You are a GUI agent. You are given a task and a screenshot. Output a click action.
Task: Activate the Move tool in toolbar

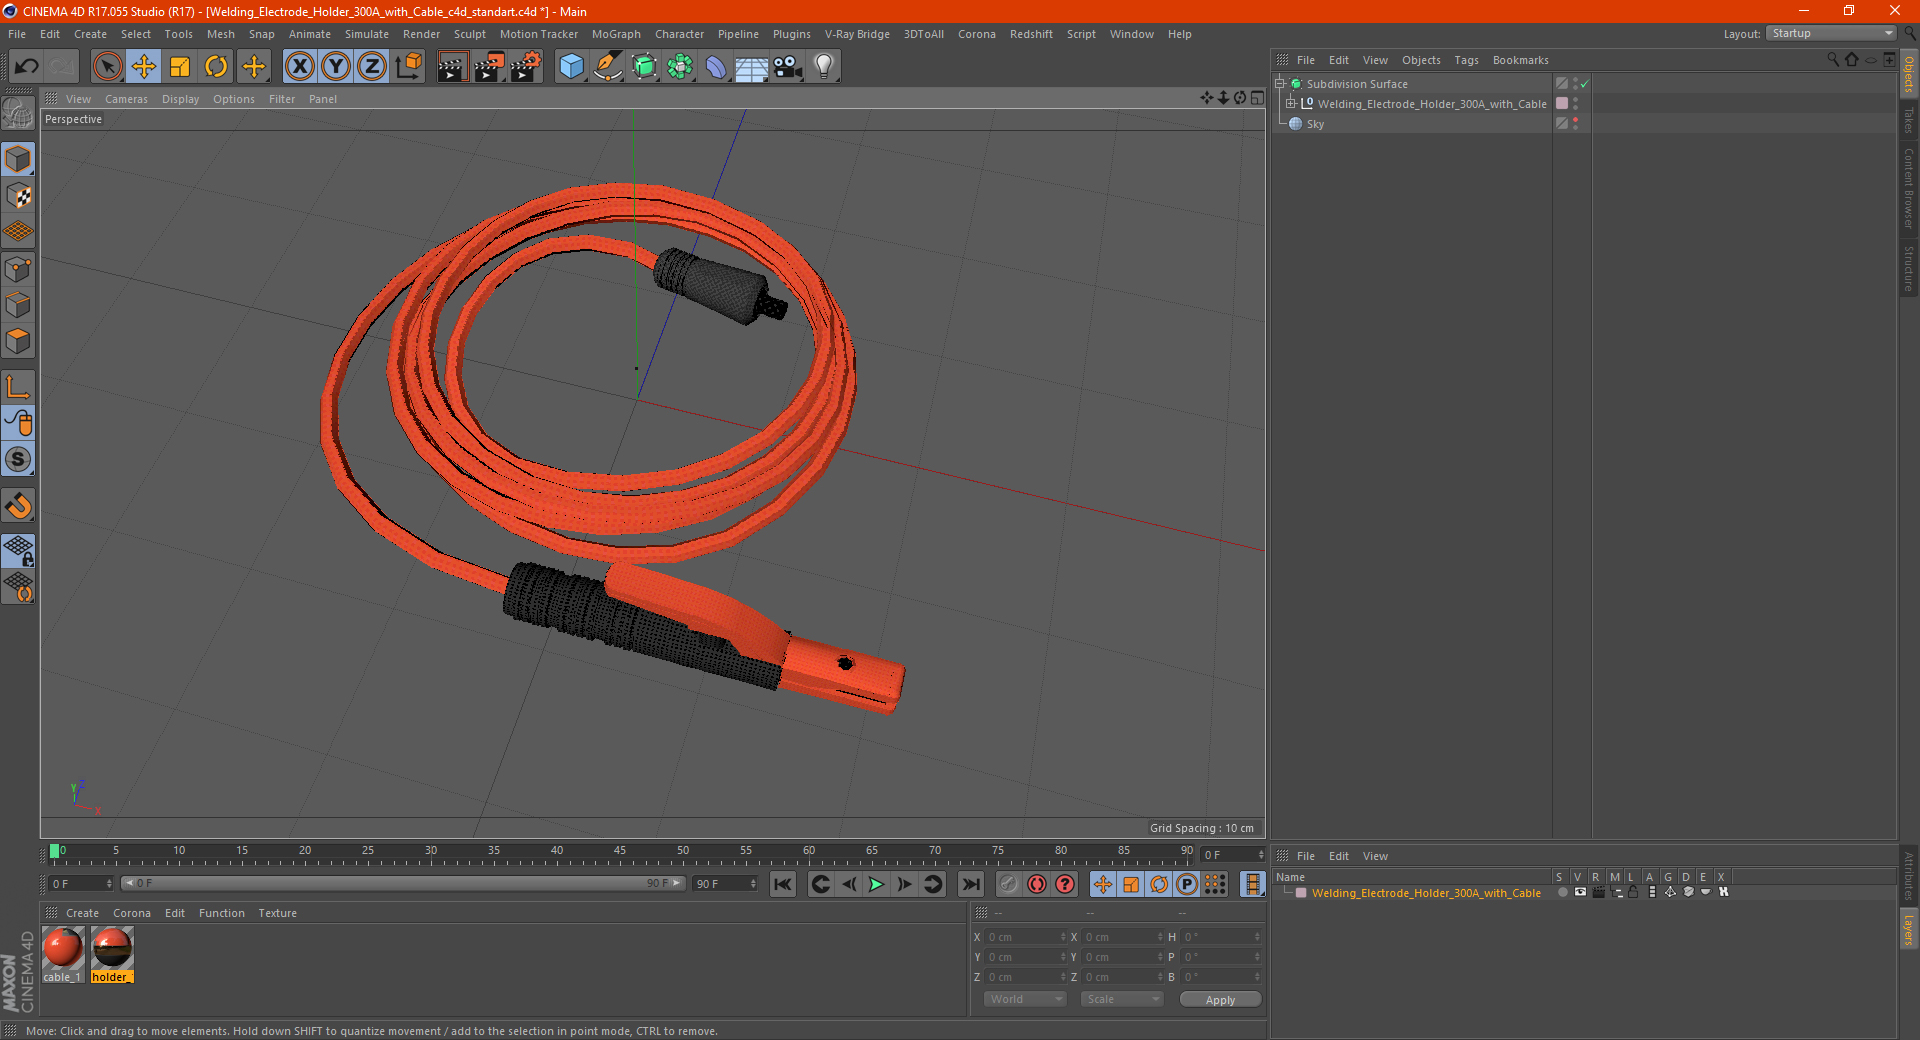144,67
